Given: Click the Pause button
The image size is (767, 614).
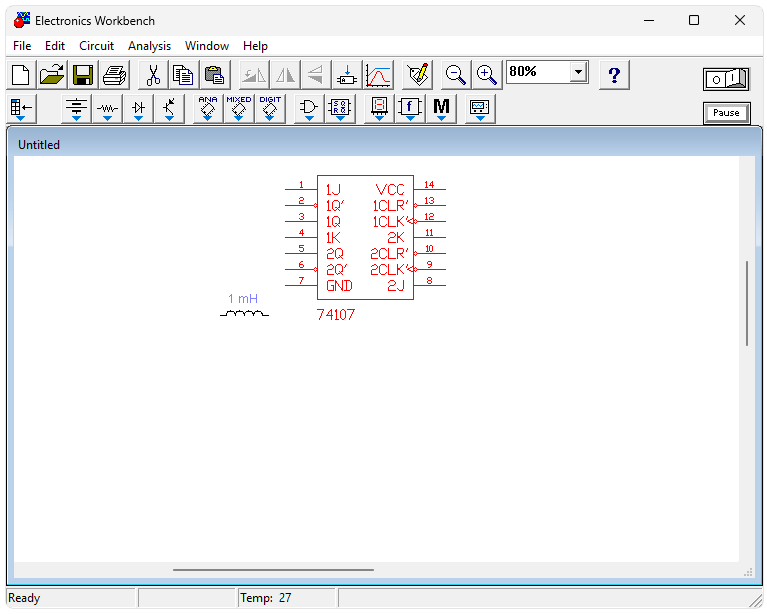Looking at the screenshot, I should (x=726, y=113).
